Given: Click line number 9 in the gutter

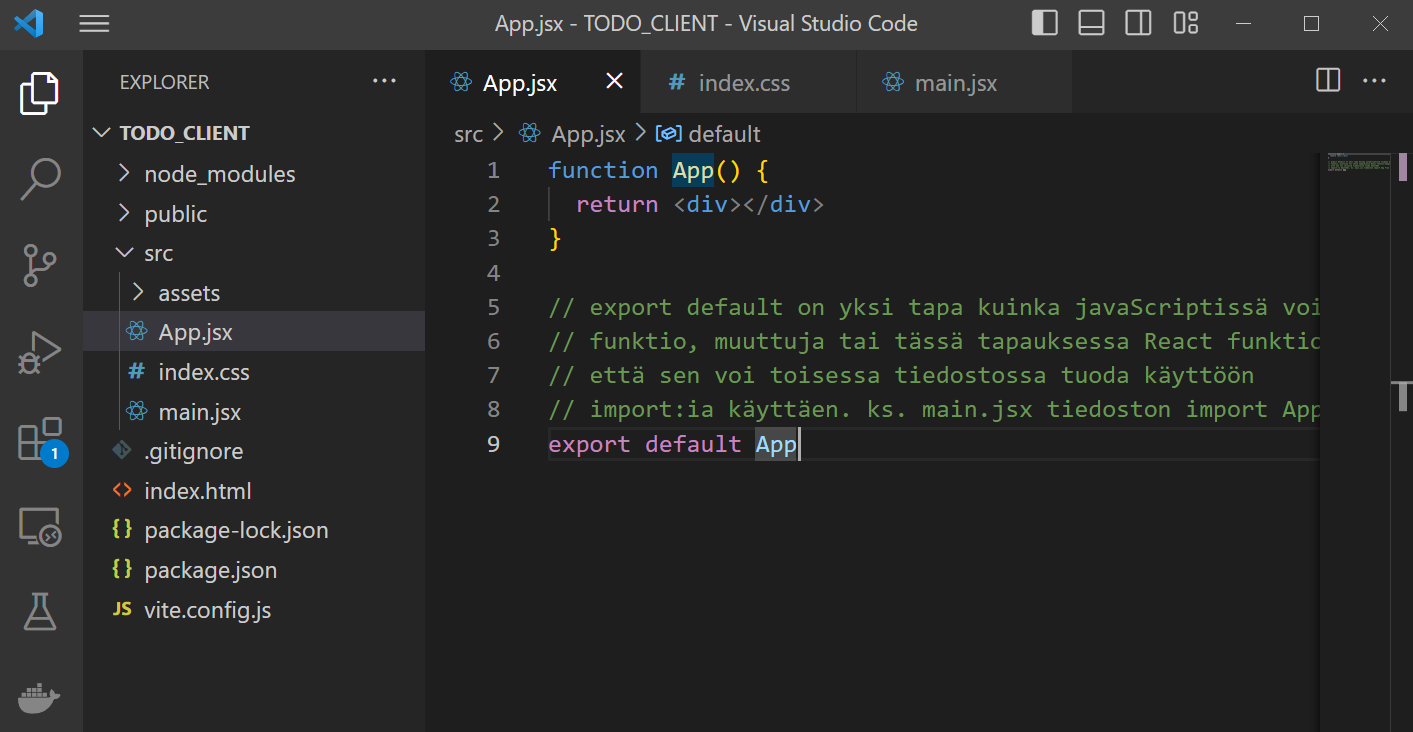Looking at the screenshot, I should (493, 443).
